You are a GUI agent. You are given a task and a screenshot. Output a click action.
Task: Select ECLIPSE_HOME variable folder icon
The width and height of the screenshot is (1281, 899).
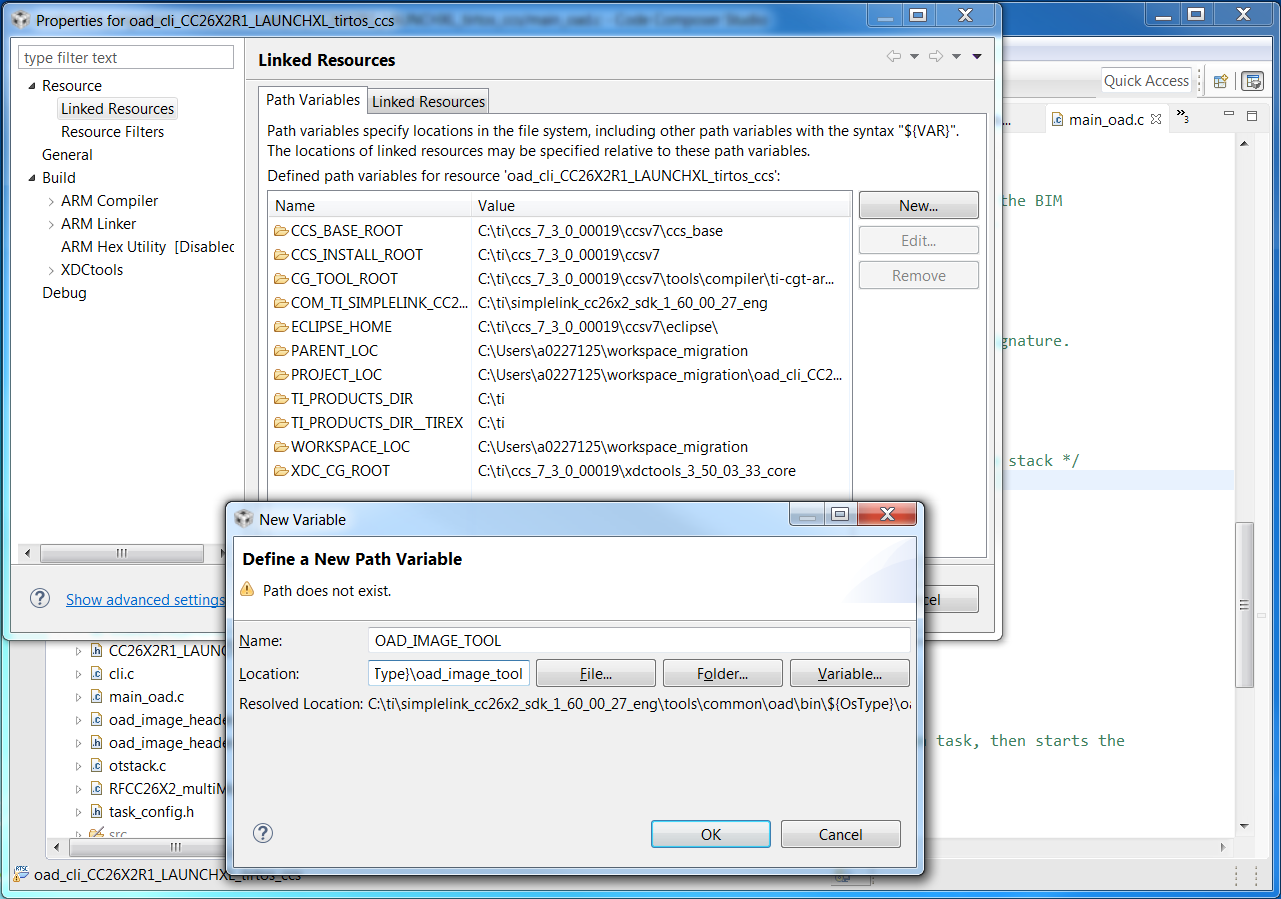tap(280, 327)
